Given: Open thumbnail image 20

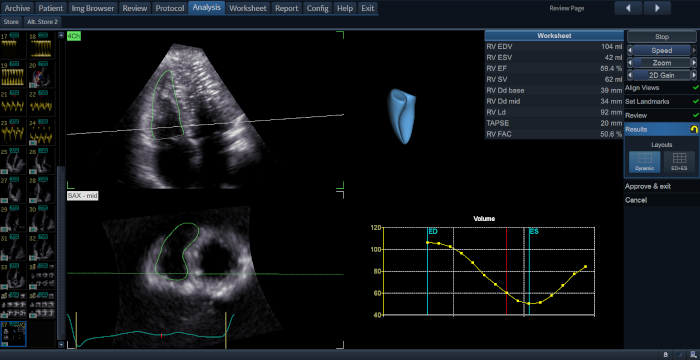Looking at the screenshot, I should click(x=42, y=74).
